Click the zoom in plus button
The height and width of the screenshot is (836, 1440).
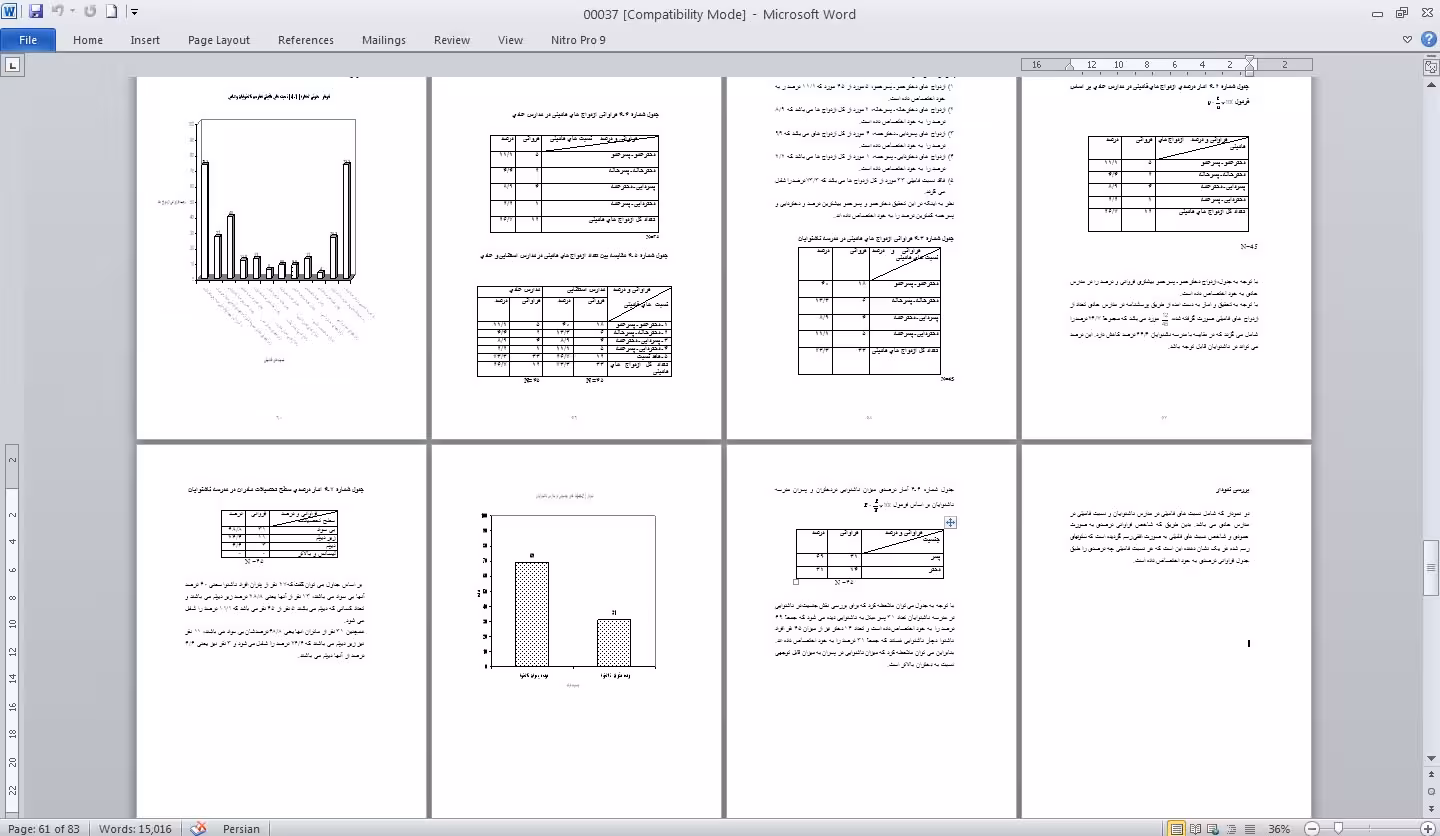(x=1428, y=829)
